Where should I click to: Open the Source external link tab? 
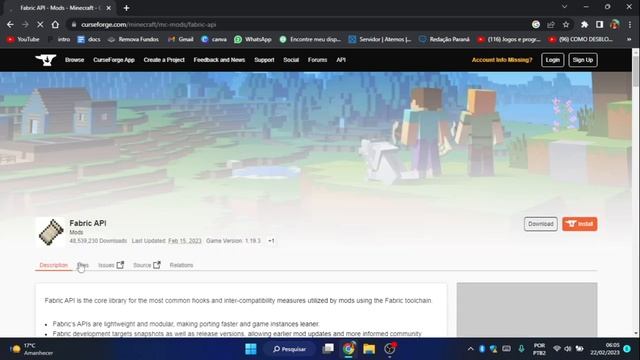click(x=147, y=265)
